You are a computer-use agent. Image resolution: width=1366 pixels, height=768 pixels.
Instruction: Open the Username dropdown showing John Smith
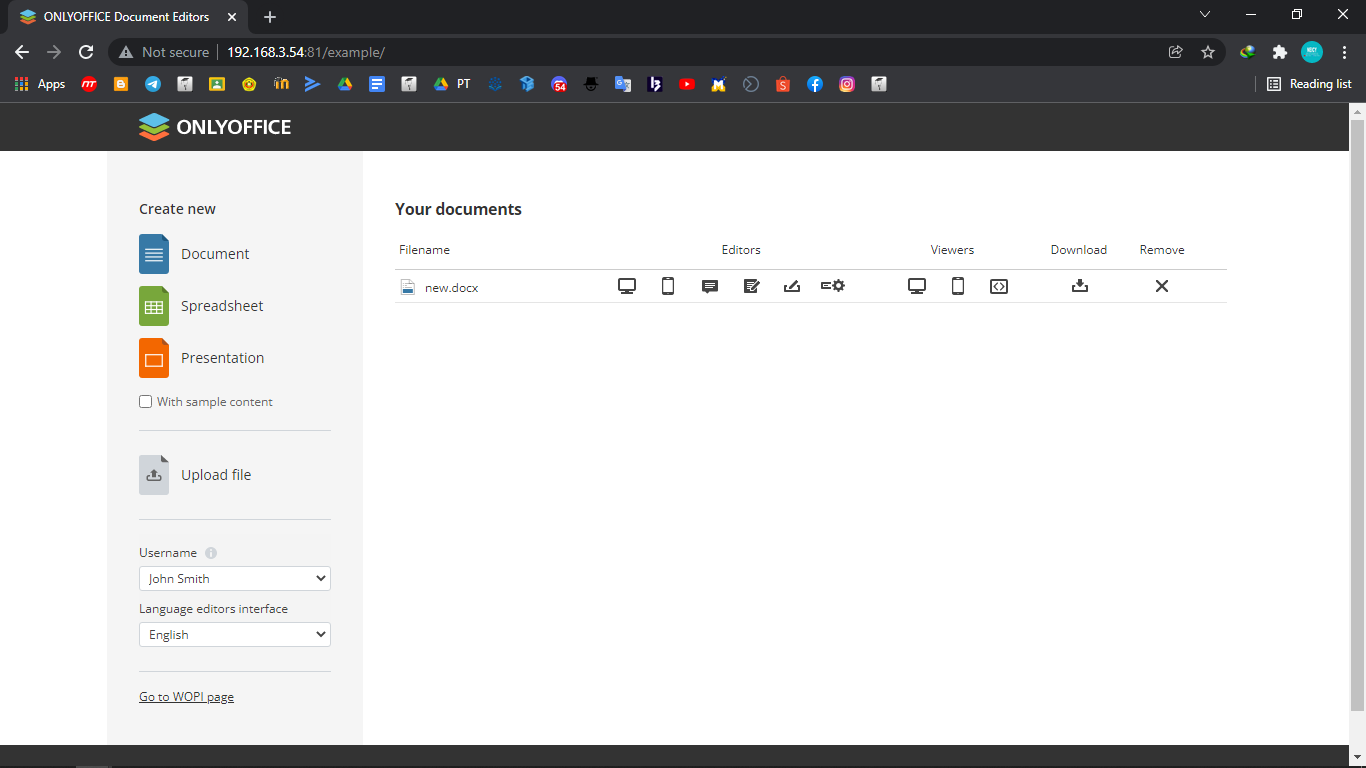[235, 578]
